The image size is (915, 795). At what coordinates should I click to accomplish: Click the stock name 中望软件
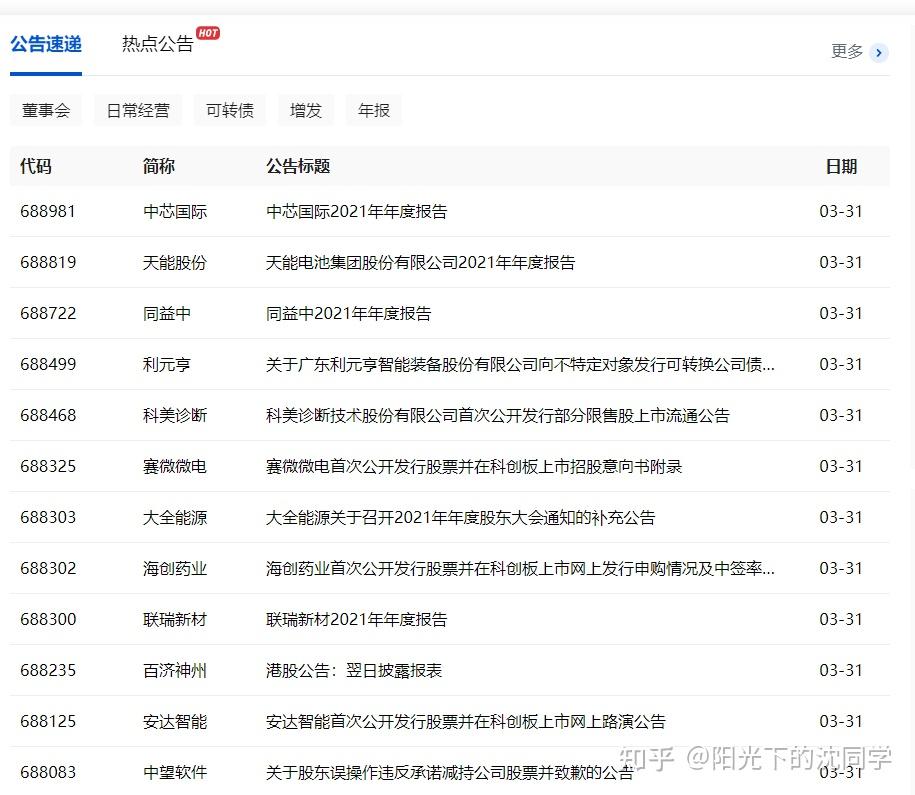175,772
